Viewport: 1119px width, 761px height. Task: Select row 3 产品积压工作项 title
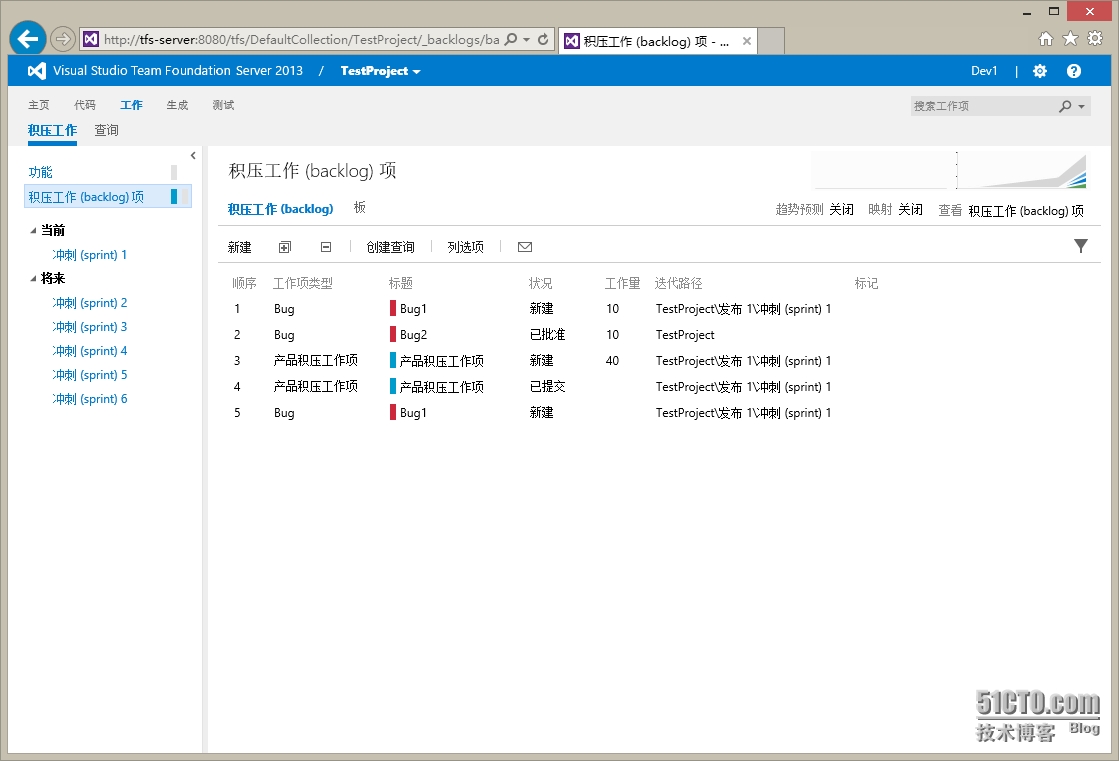(x=442, y=361)
